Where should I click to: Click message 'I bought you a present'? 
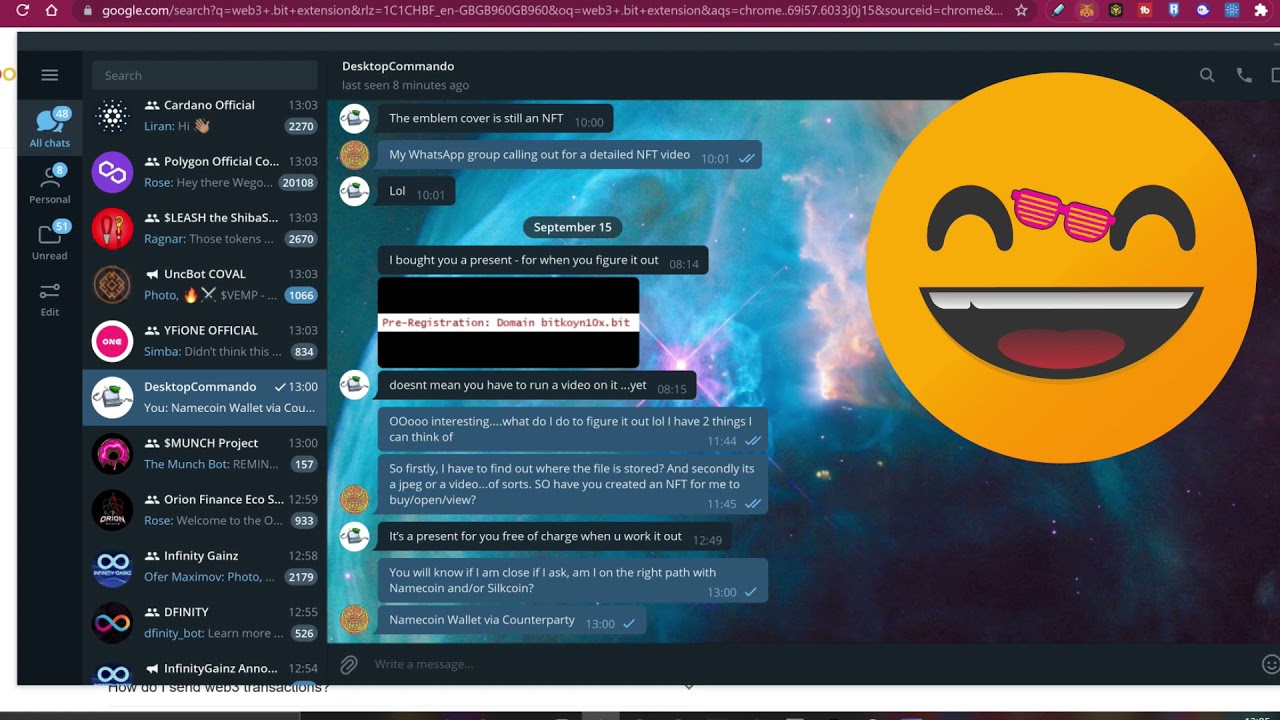point(543,261)
